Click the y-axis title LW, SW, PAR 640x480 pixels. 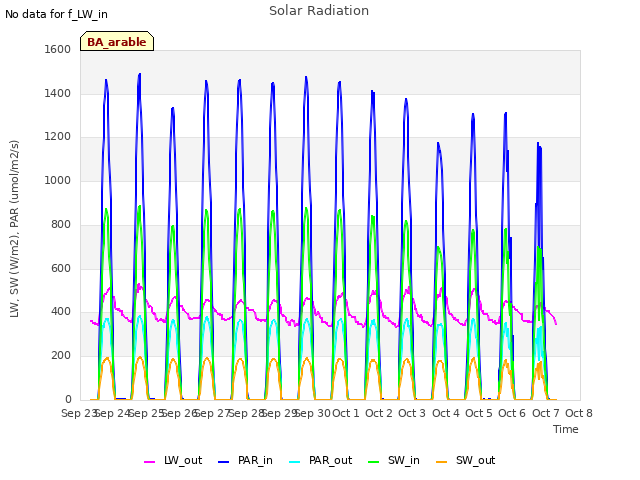14,229
